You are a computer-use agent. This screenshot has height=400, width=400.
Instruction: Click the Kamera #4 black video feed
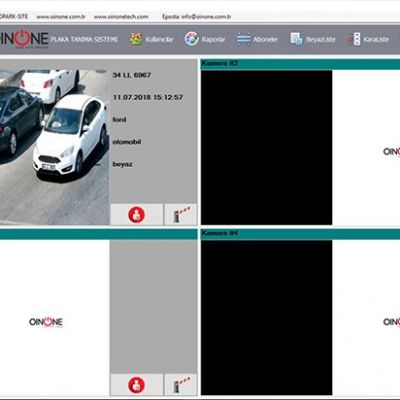coord(266,318)
